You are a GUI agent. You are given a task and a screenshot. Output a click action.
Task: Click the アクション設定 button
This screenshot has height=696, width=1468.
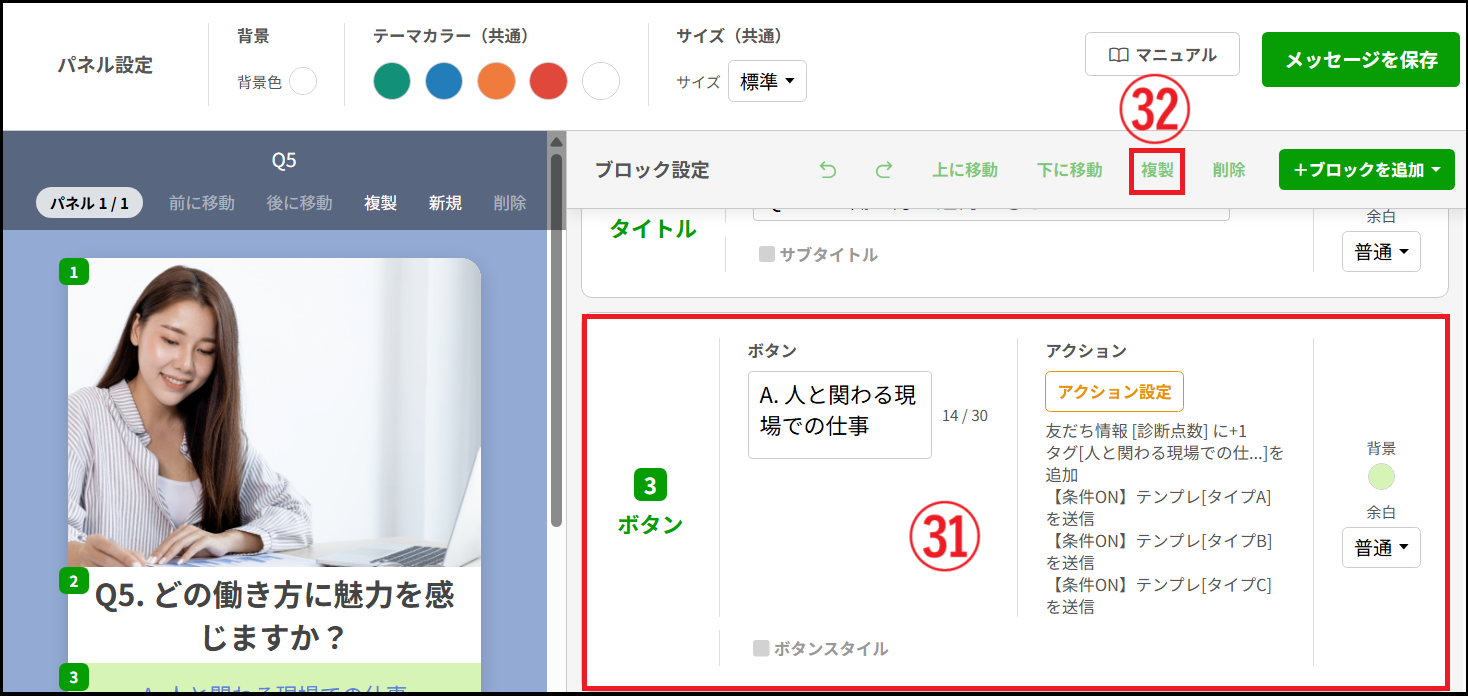(x=1114, y=392)
